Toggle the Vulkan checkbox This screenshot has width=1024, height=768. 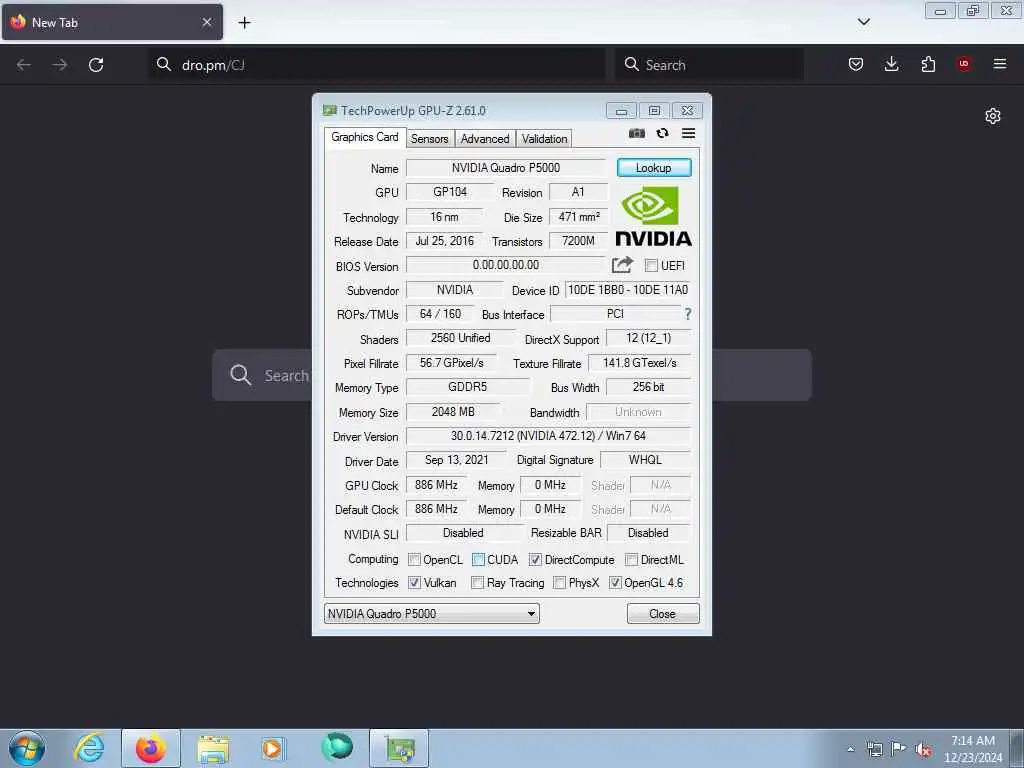pyautogui.click(x=414, y=583)
